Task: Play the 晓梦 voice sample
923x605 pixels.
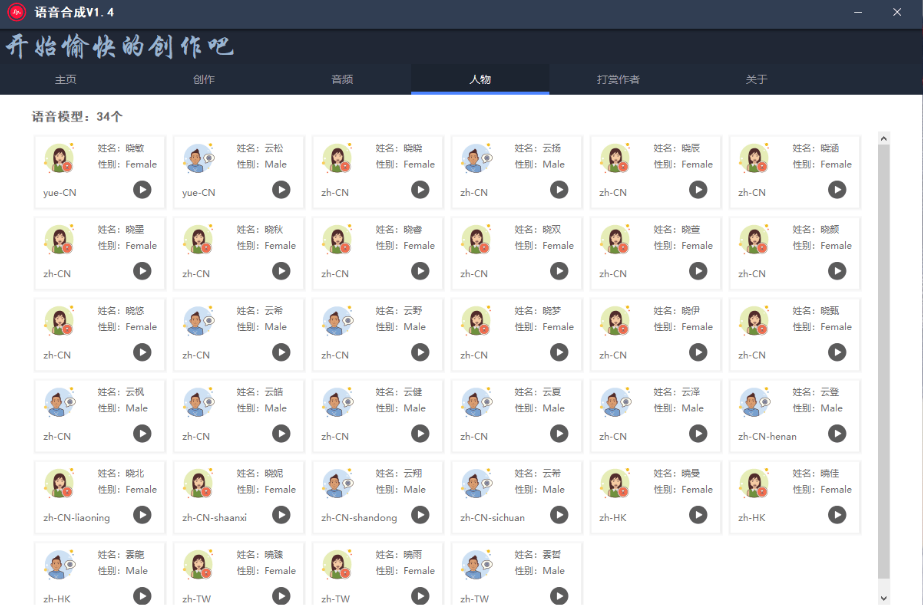Action: click(x=559, y=352)
